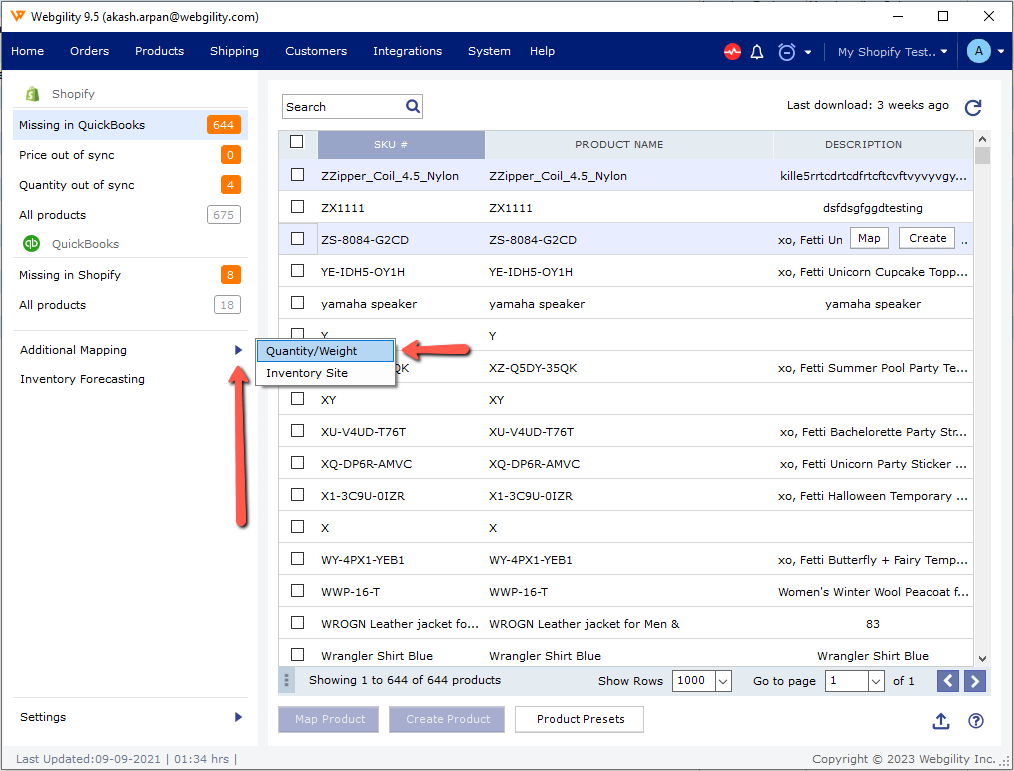Click the footer three-dot options handle
This screenshot has height=771, width=1014.
click(286, 680)
